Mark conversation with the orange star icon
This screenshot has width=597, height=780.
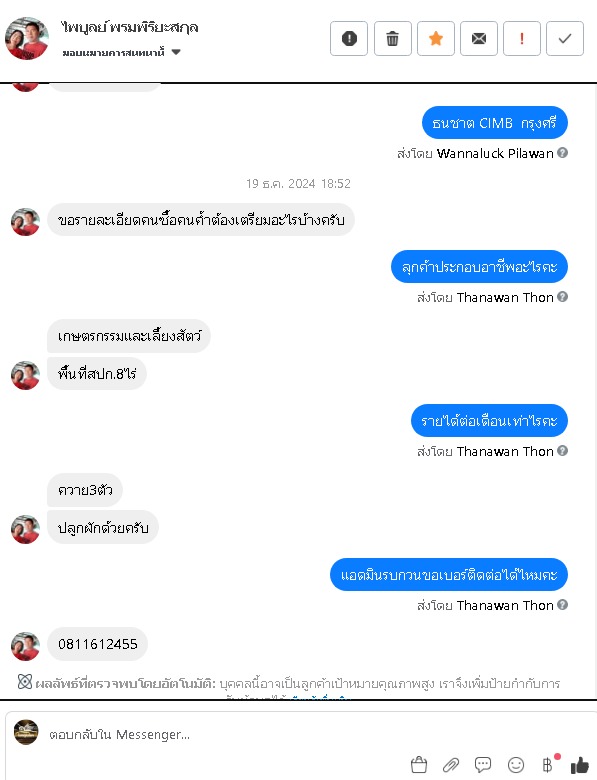pyautogui.click(x=436, y=38)
